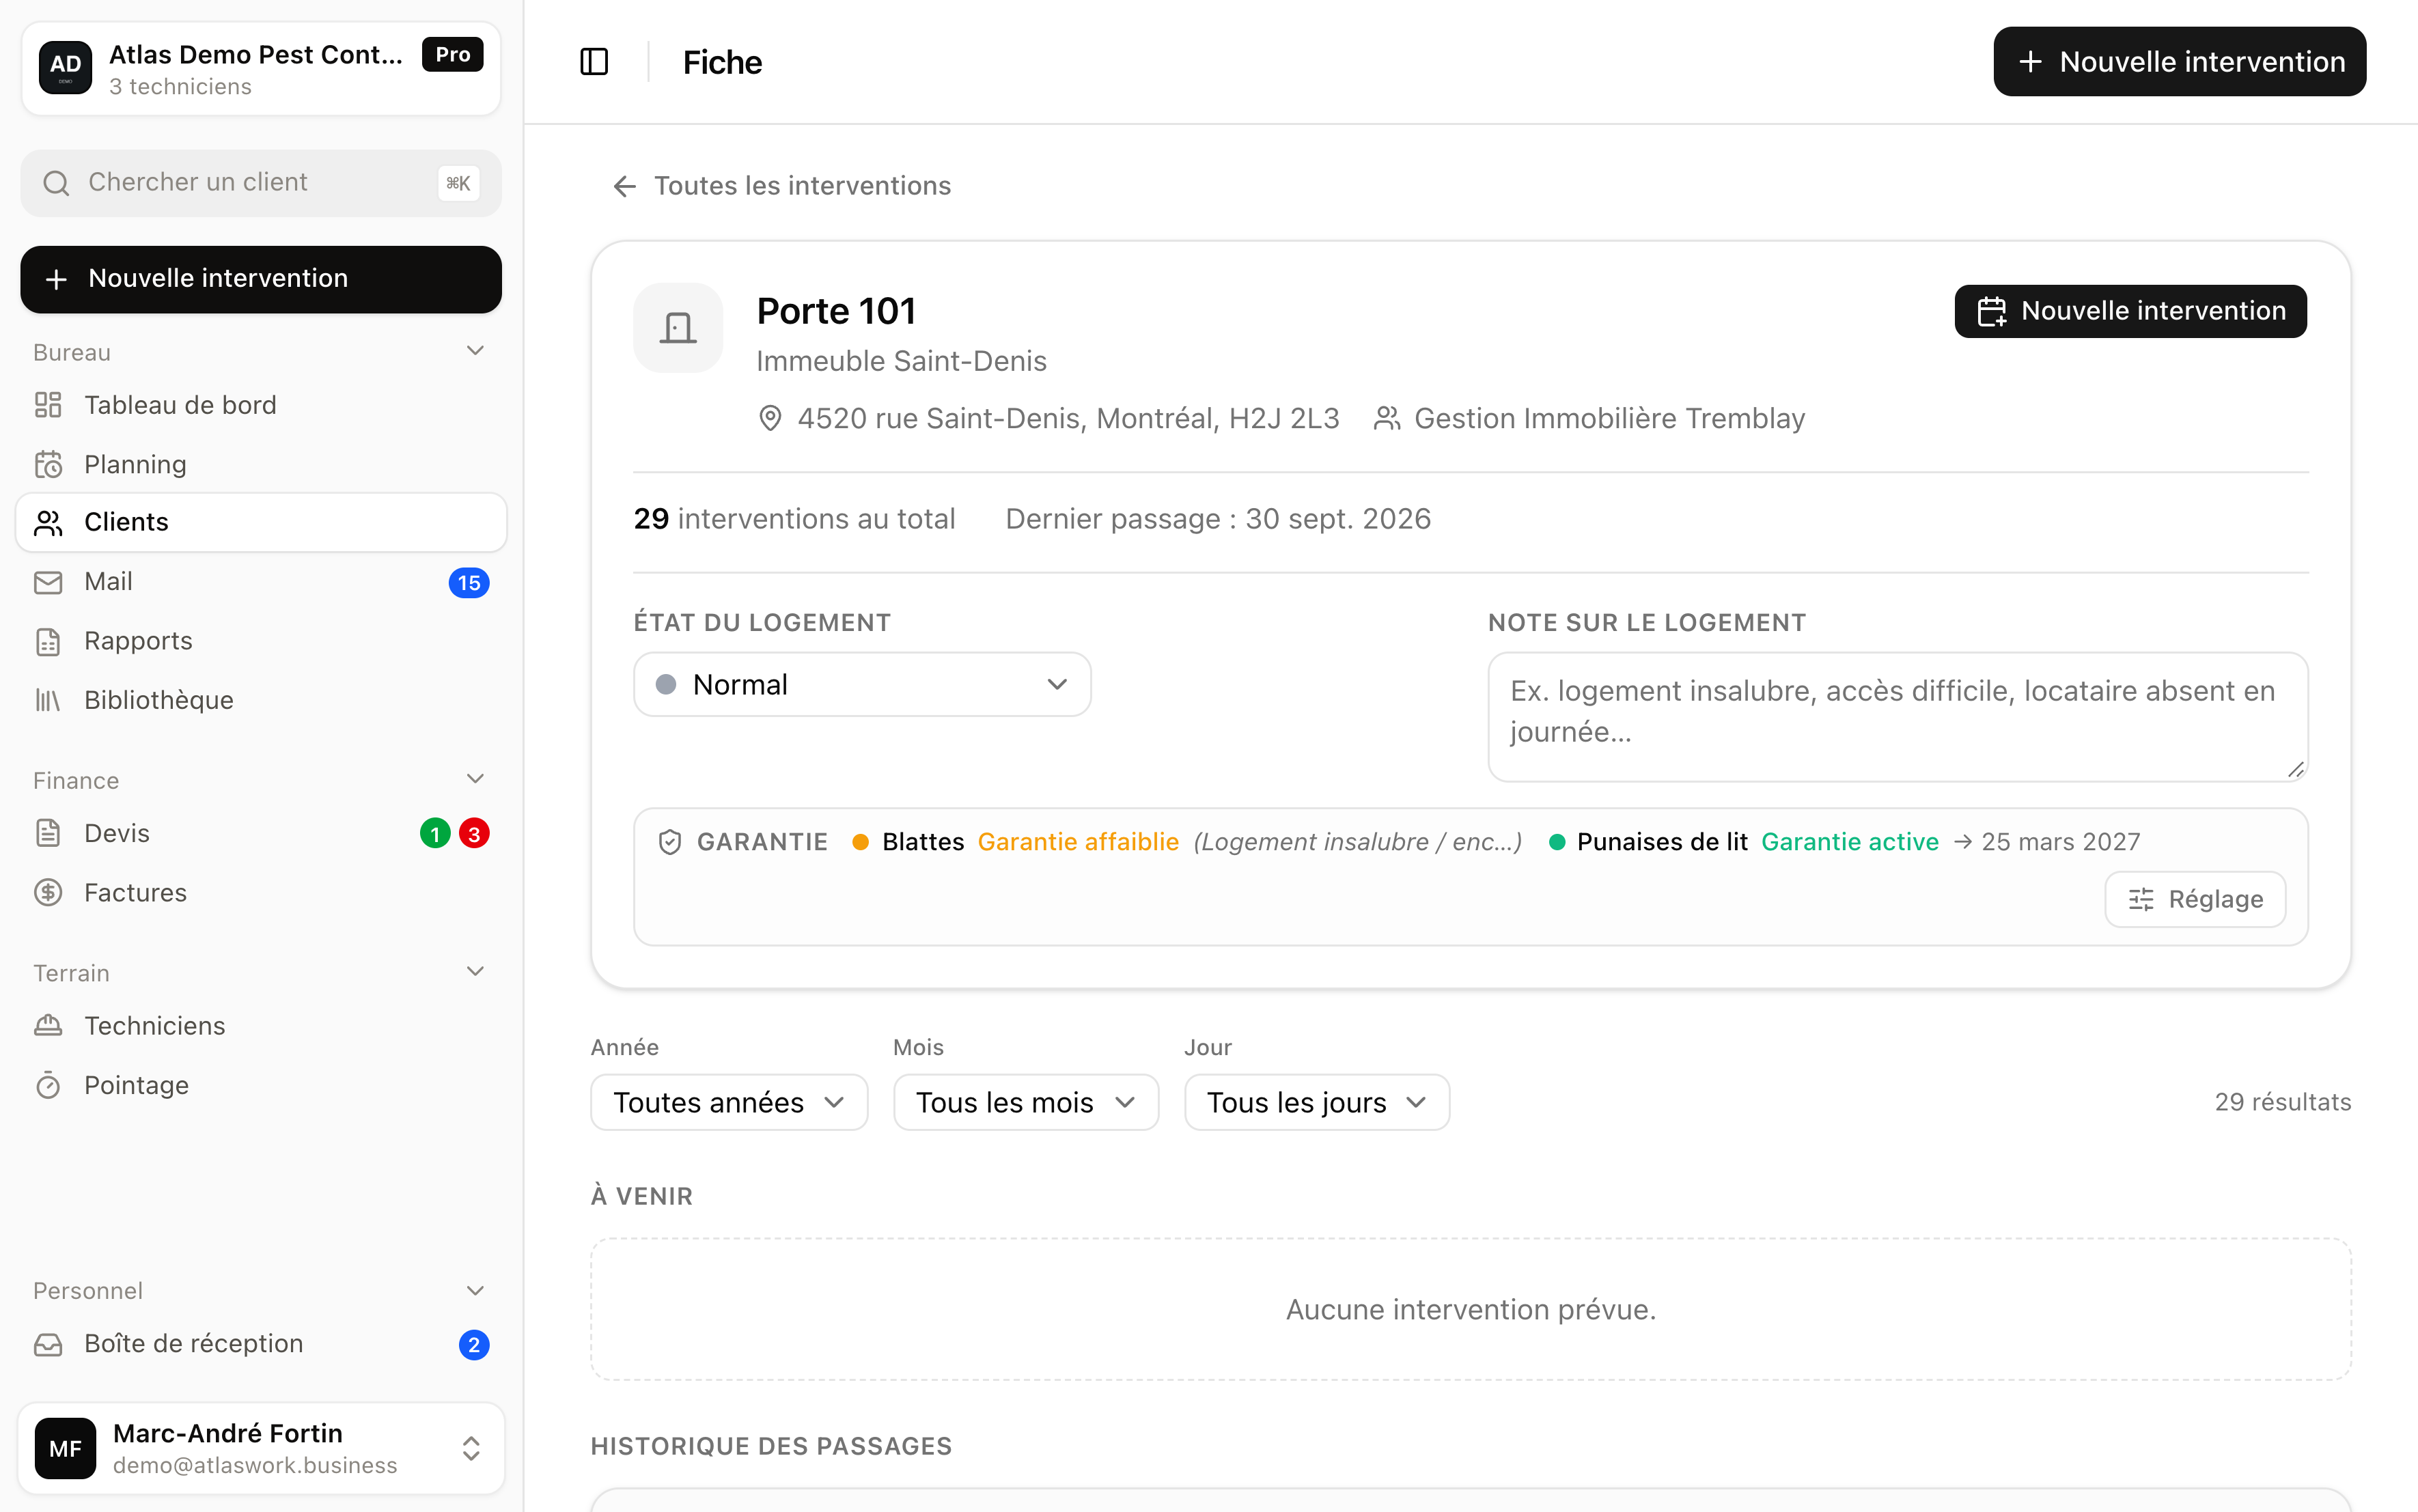Open the Tous les jours filter
This screenshot has width=2418, height=1512.
click(x=1317, y=1102)
